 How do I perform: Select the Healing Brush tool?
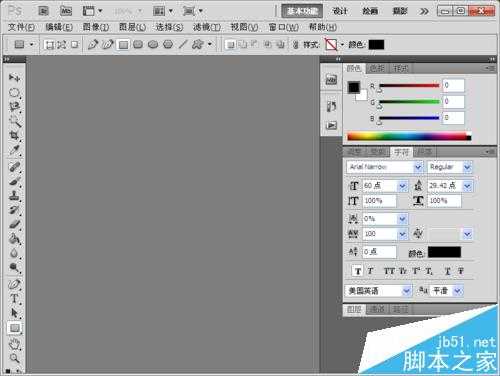coord(14,167)
